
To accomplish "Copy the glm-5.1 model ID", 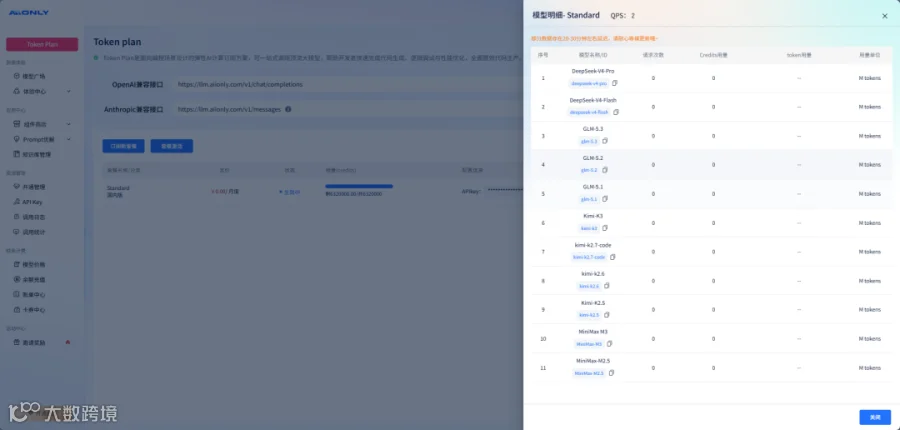I will [605, 199].
